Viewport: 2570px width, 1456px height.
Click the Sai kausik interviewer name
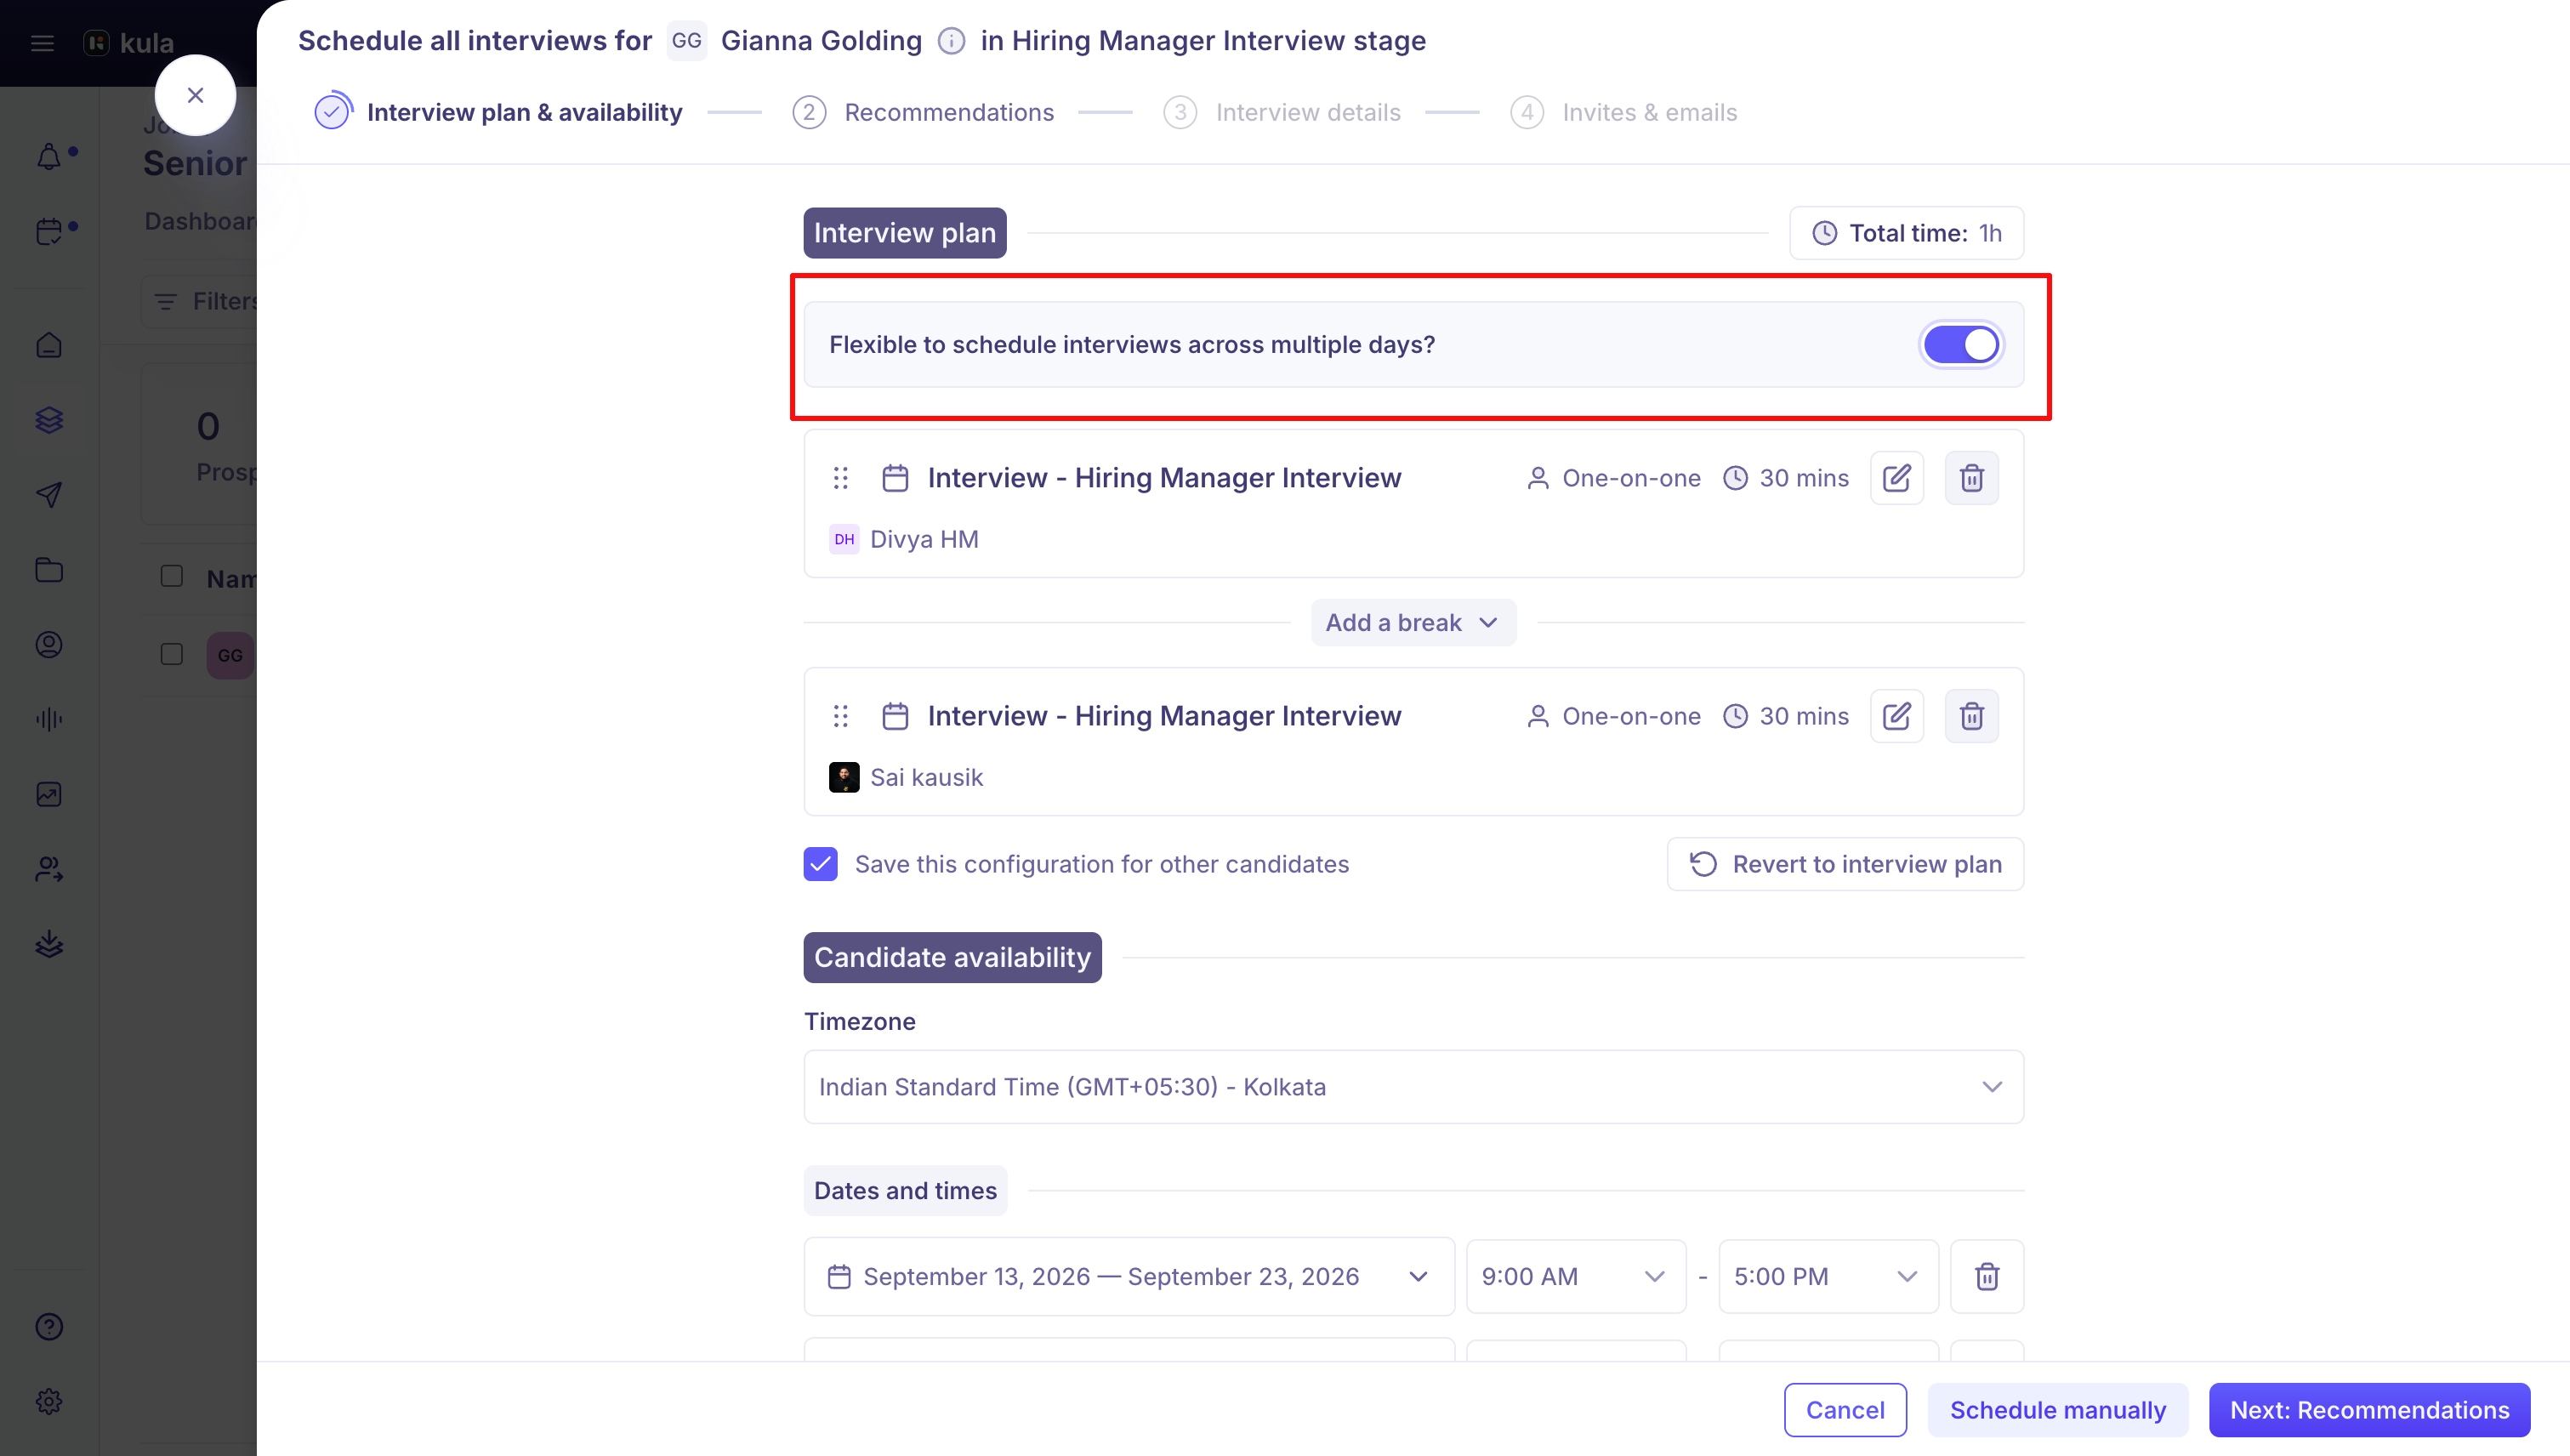point(926,777)
